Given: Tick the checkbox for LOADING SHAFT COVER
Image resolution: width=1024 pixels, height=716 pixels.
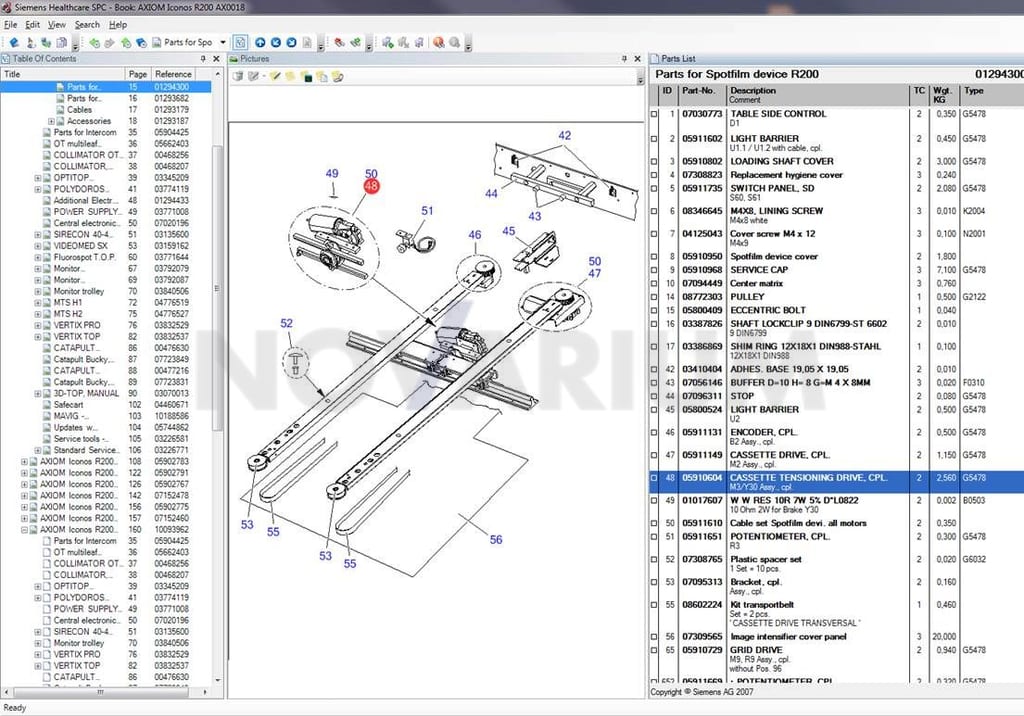Looking at the screenshot, I should click(654, 162).
